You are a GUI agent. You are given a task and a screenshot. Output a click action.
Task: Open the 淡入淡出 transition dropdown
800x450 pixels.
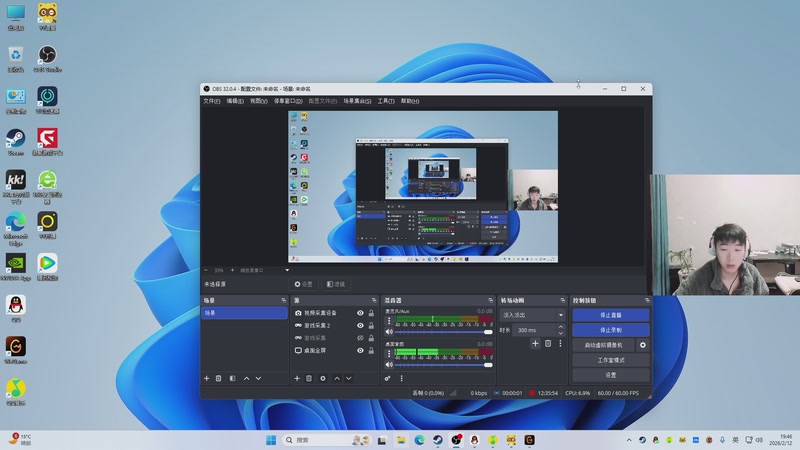(x=533, y=315)
